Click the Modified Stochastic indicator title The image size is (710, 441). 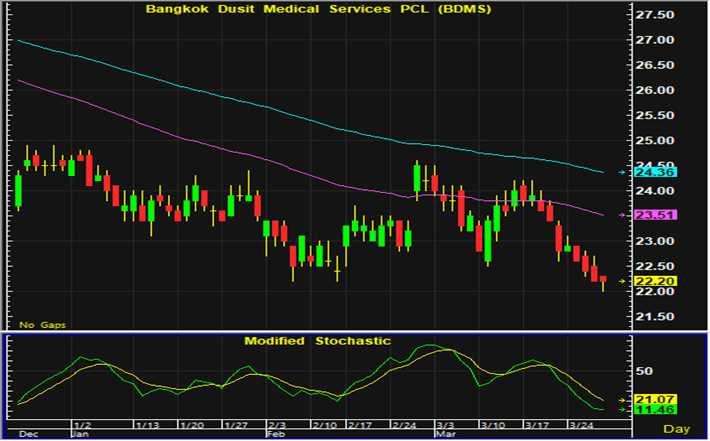(318, 341)
